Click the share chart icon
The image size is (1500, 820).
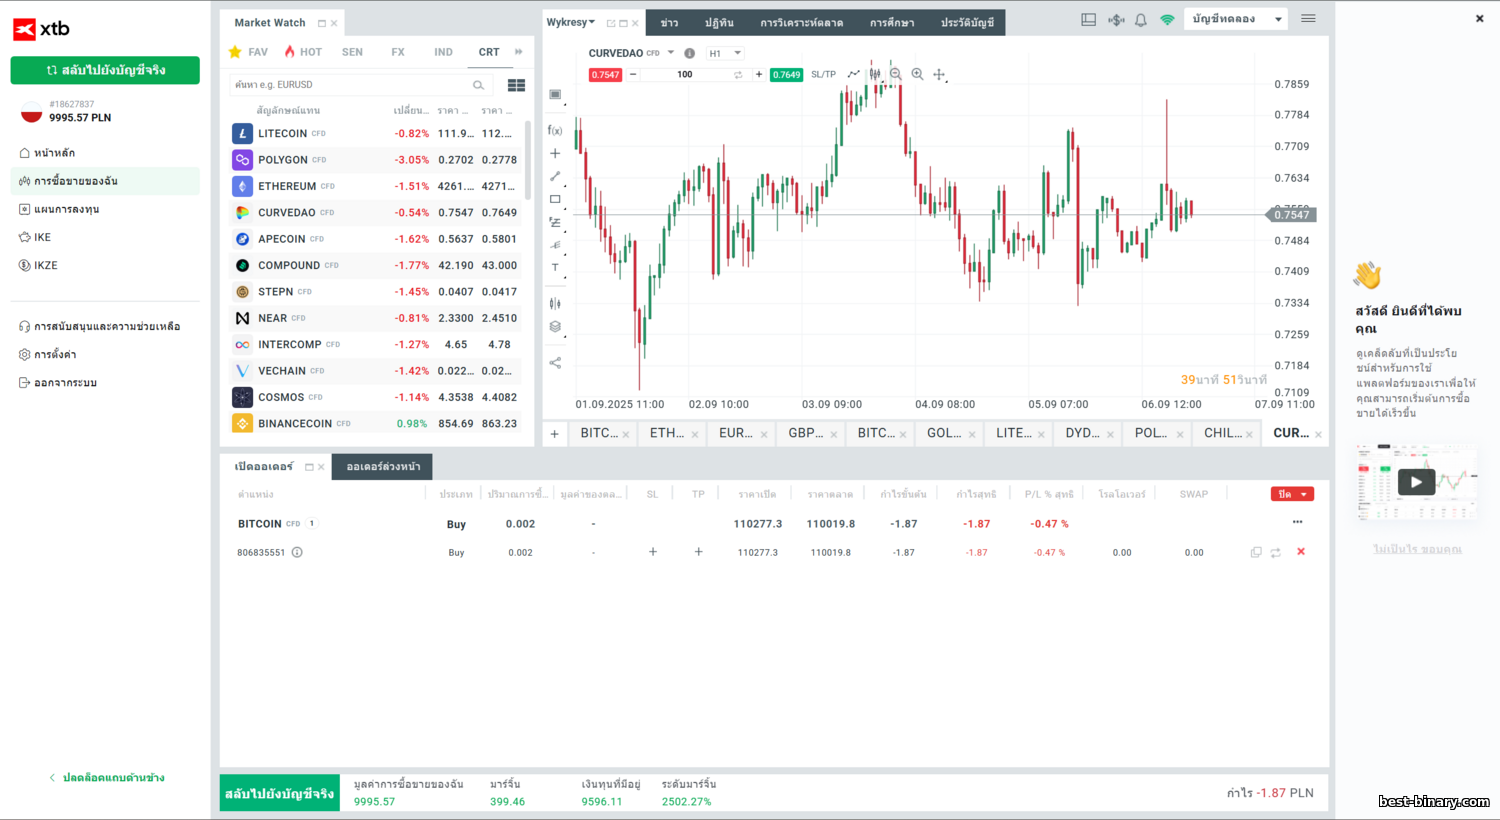coord(555,363)
